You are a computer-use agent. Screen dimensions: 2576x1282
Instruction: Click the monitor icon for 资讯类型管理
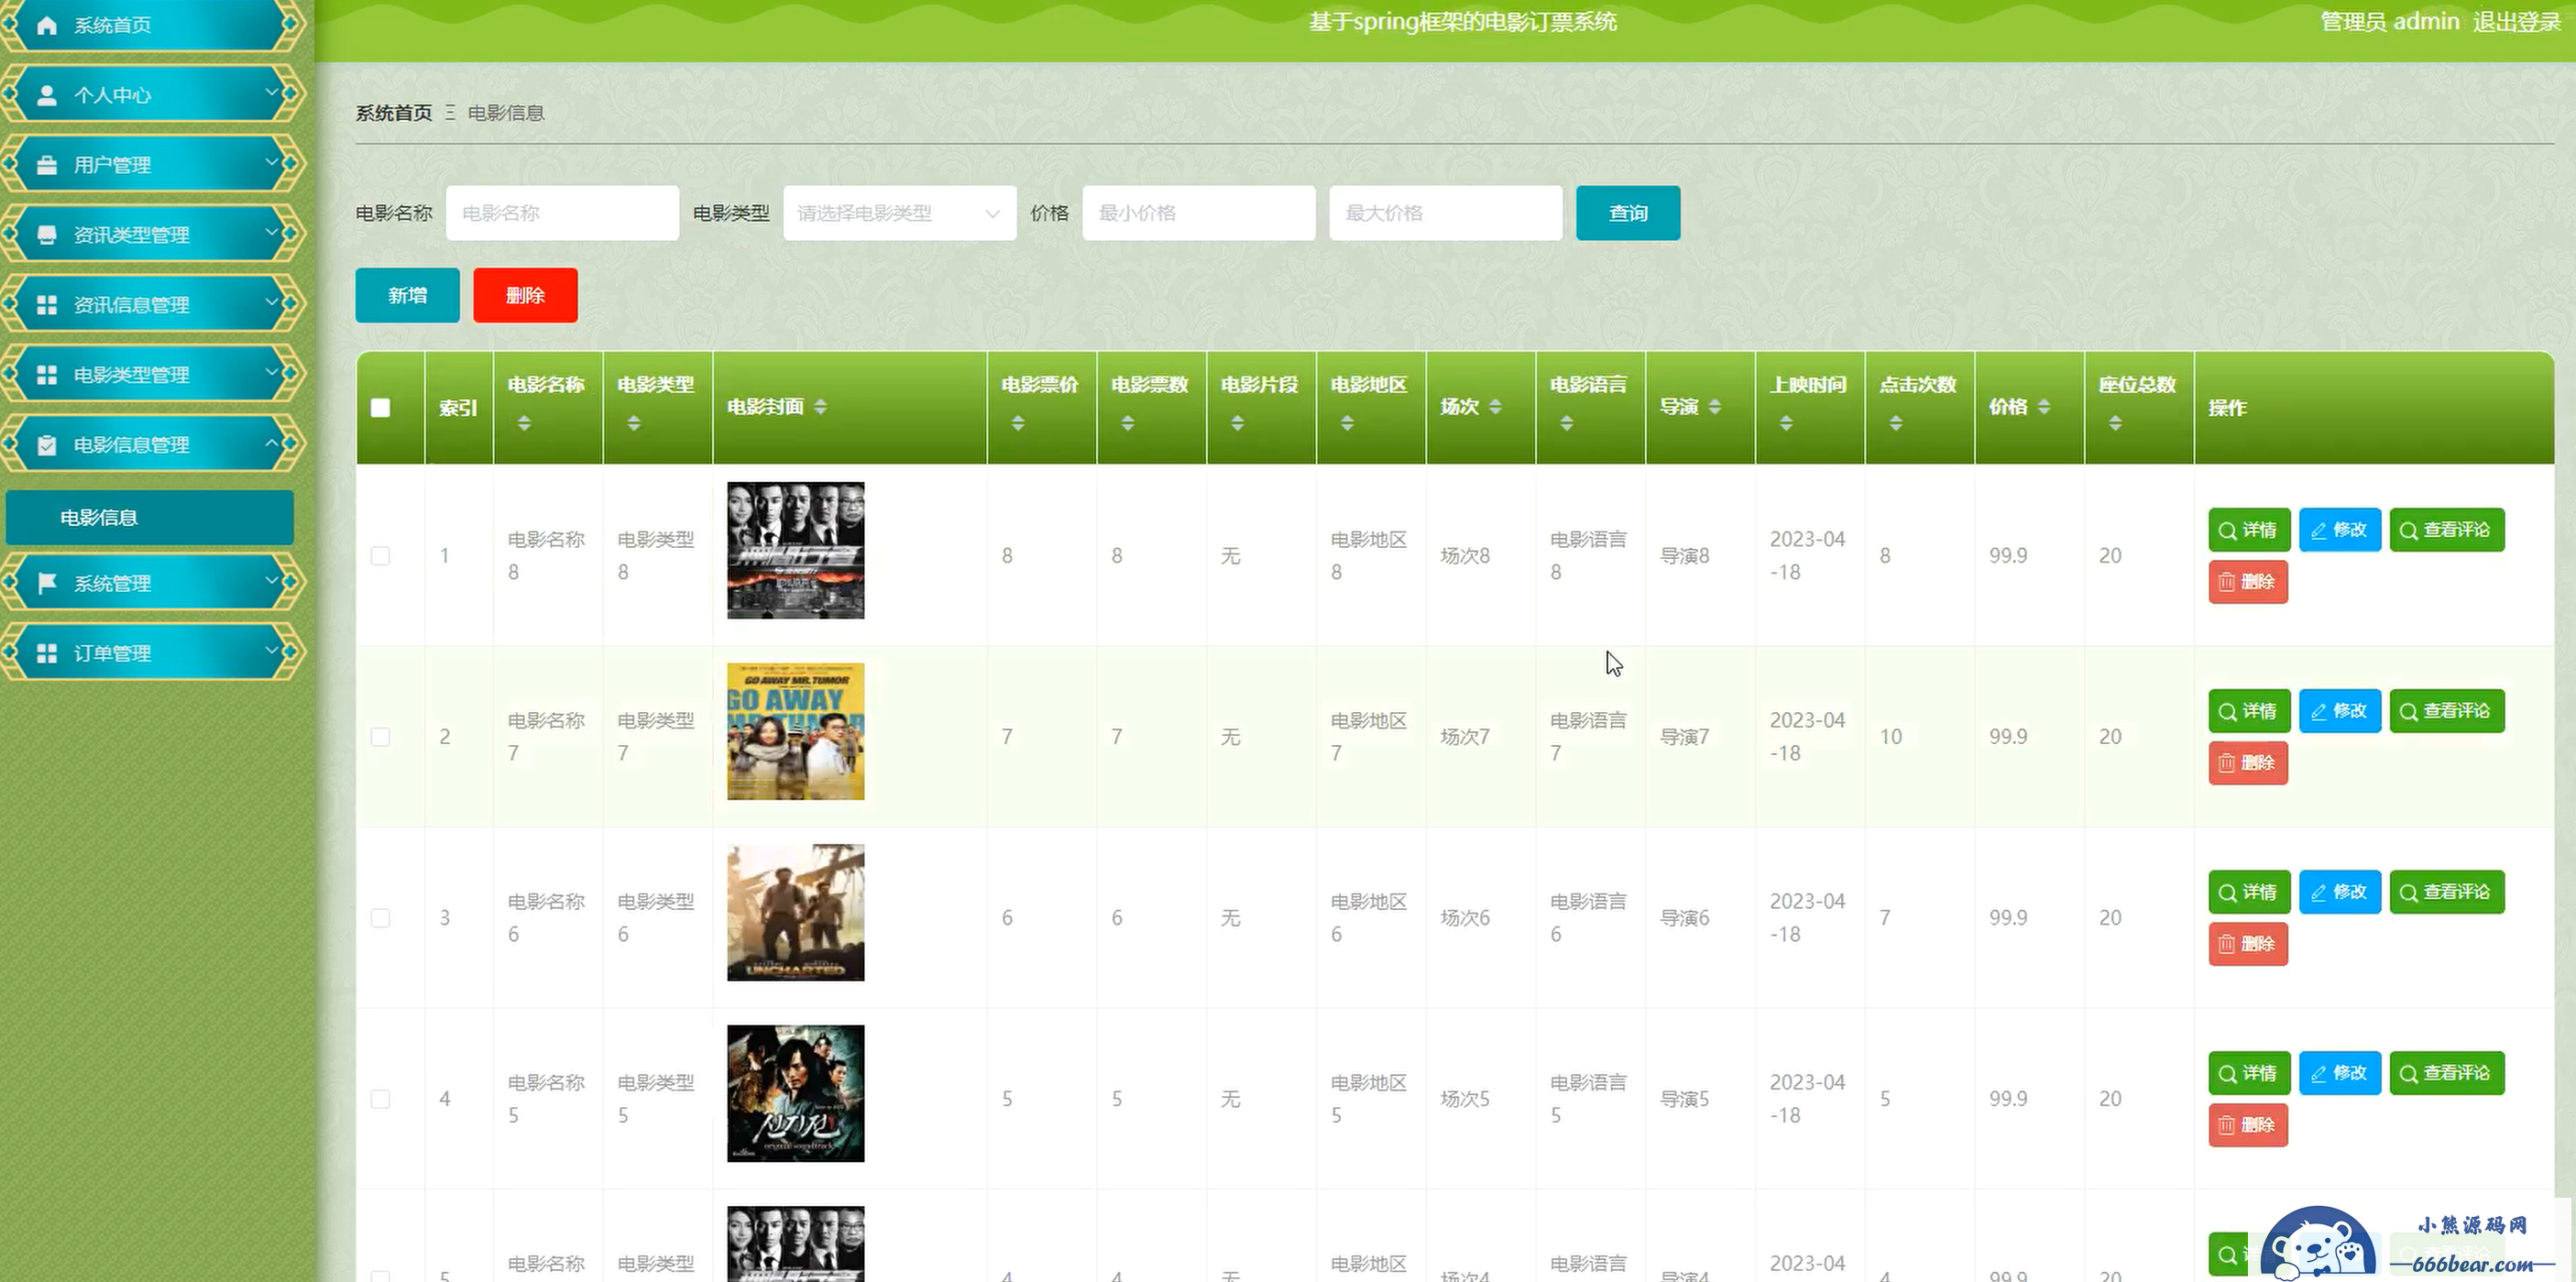tap(47, 235)
